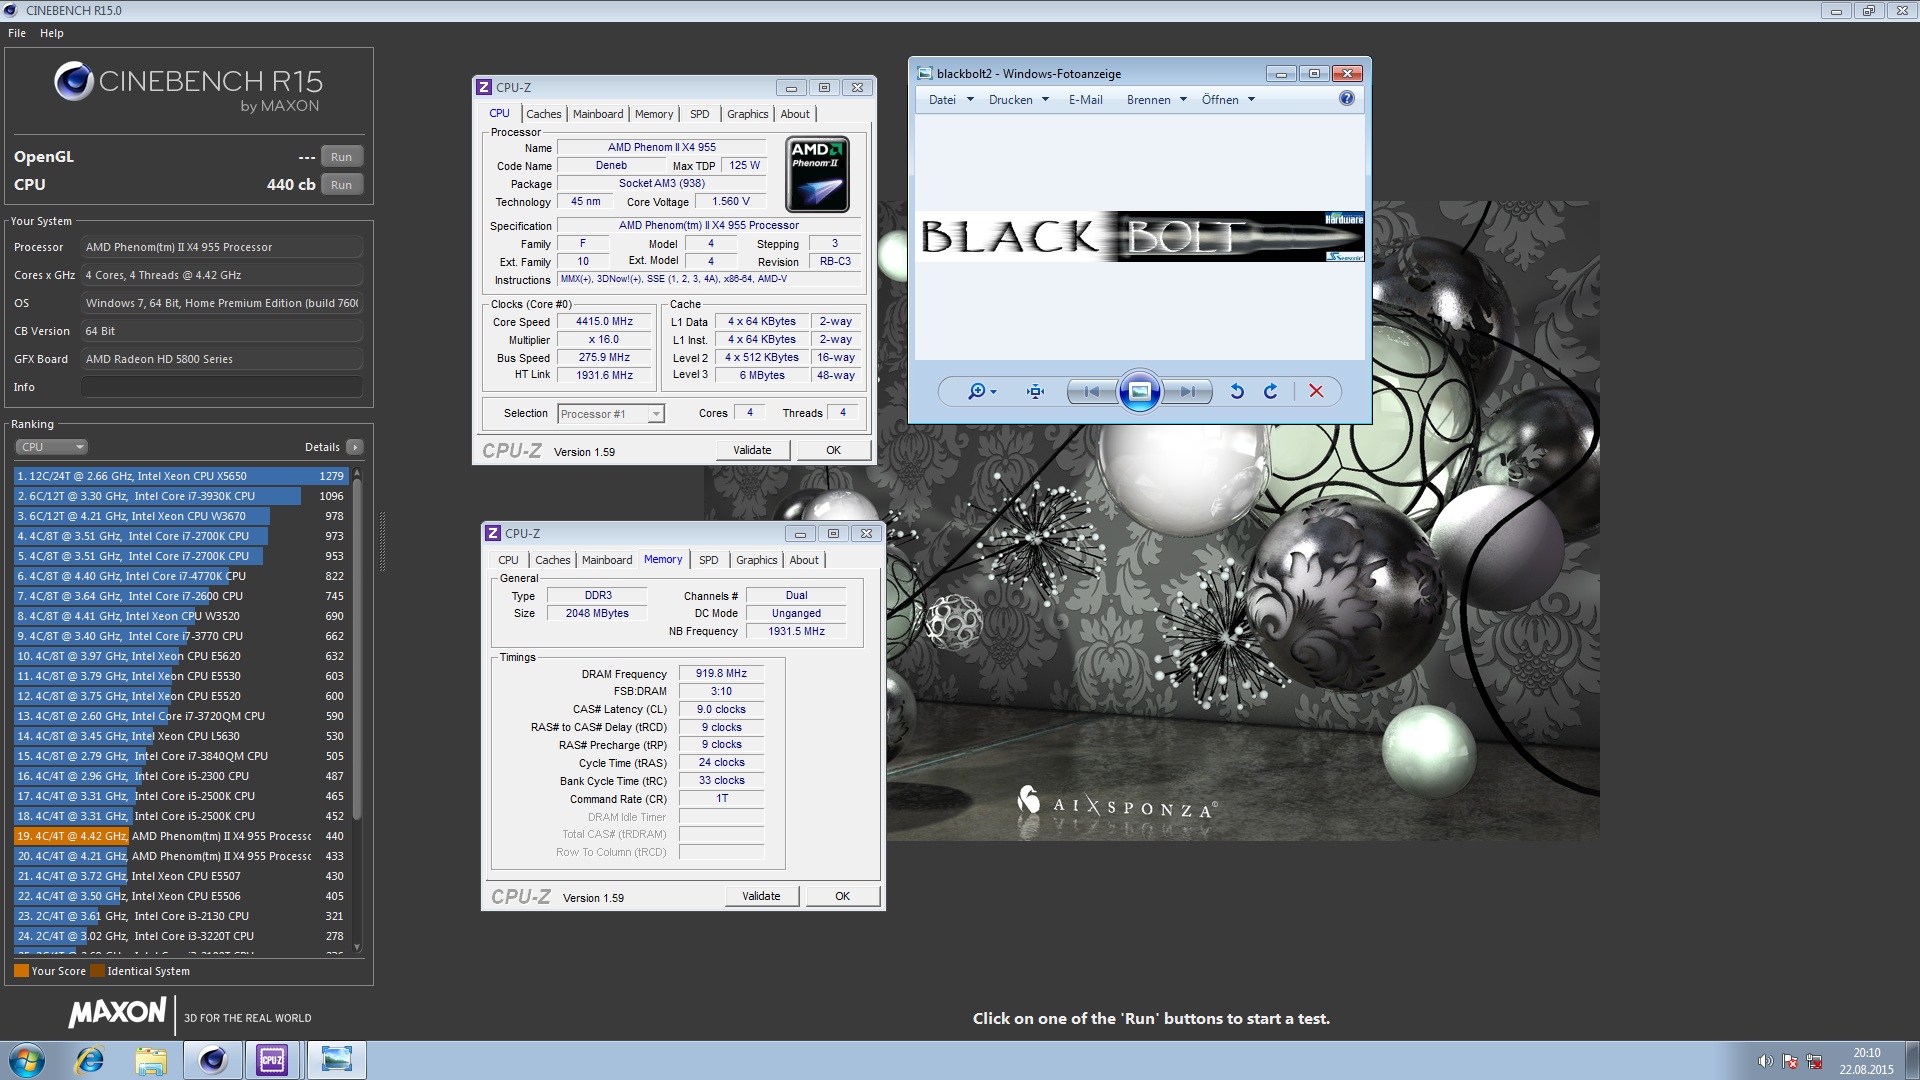Click the actual size fit icon in Fotoanzeige

tap(1035, 392)
